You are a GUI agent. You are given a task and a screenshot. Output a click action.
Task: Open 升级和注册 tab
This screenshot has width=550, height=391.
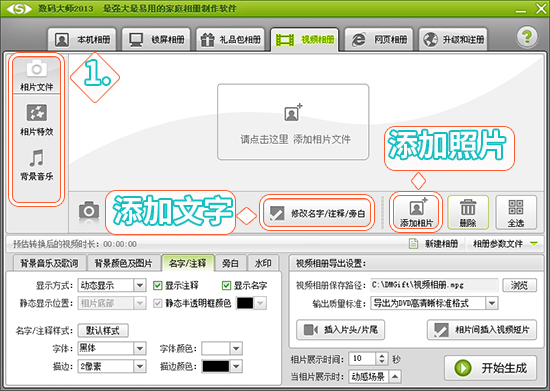click(453, 40)
